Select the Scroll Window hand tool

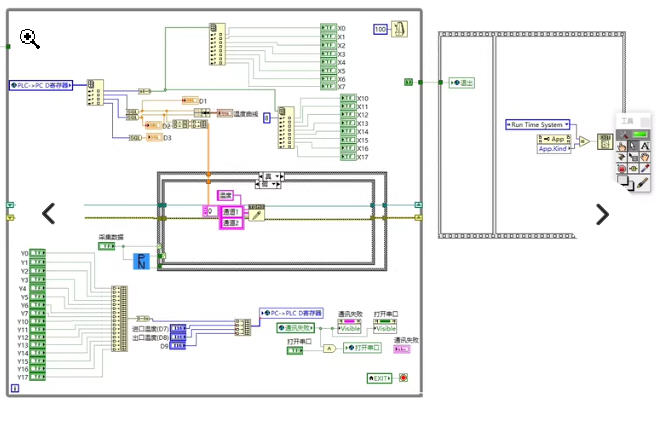[x=645, y=157]
